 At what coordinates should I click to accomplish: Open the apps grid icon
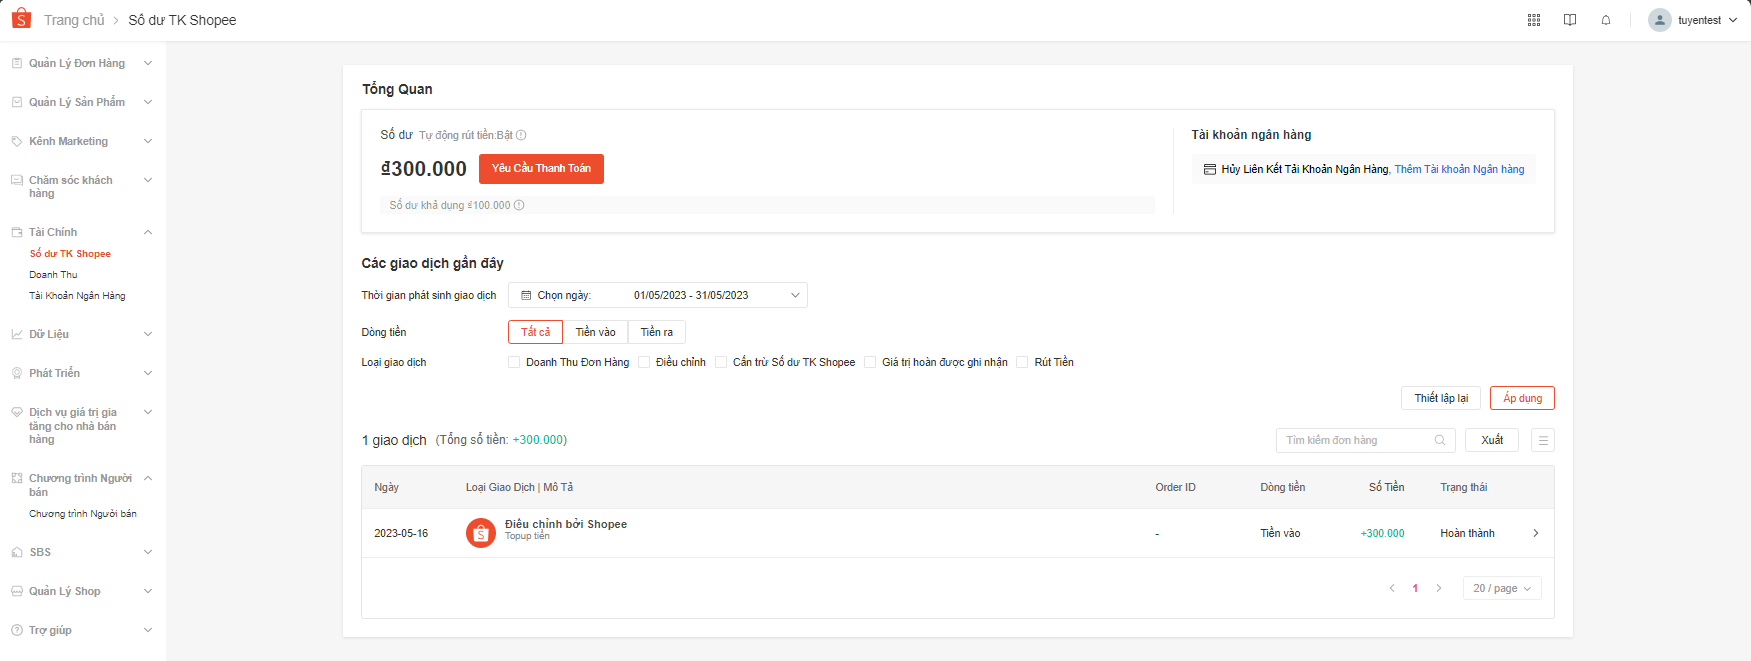pos(1533,20)
